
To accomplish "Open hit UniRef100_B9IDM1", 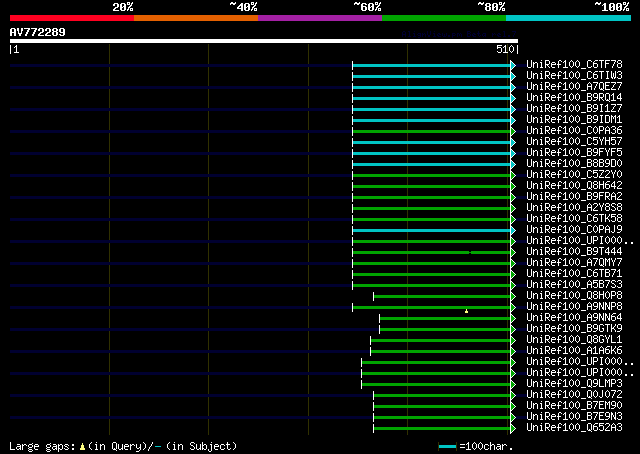I will (574, 120).
